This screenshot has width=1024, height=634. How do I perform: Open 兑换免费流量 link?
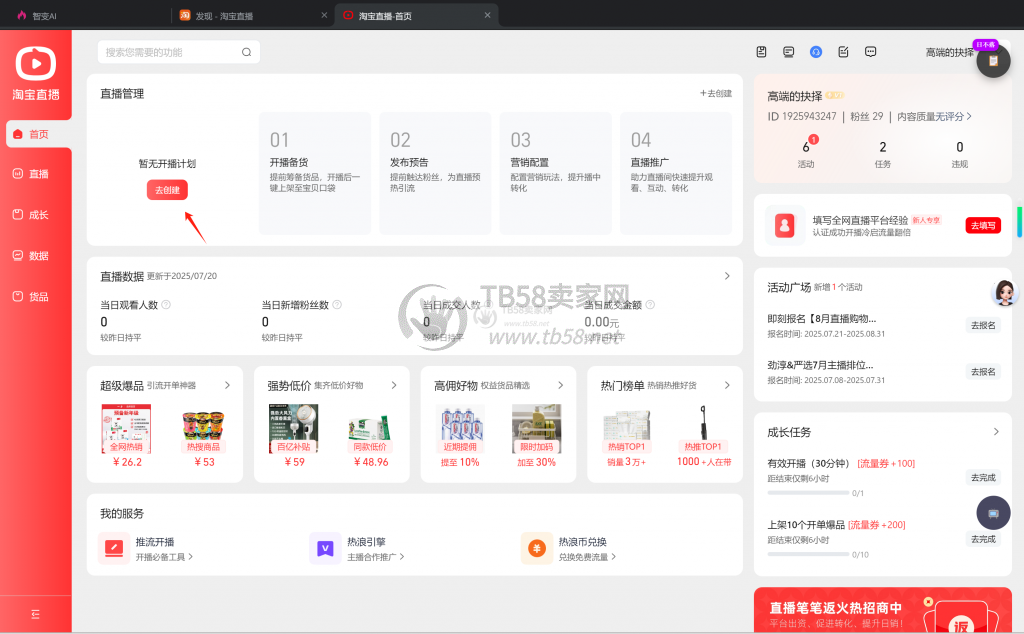[587, 557]
